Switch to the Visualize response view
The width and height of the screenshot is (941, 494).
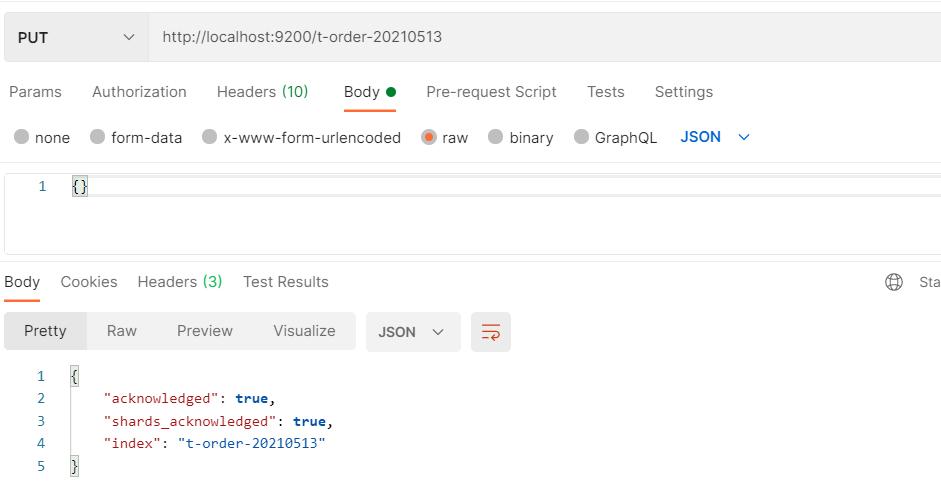click(x=304, y=331)
